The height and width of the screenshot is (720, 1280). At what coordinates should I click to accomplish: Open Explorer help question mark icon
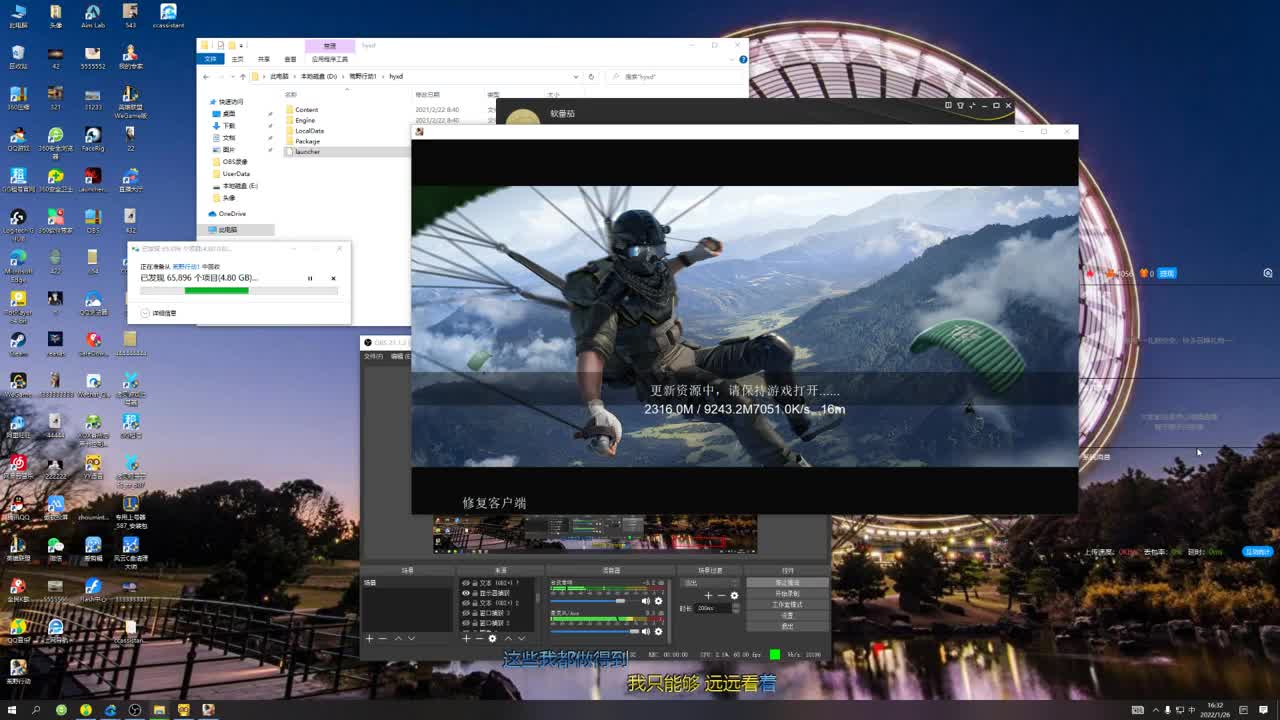tap(743, 59)
